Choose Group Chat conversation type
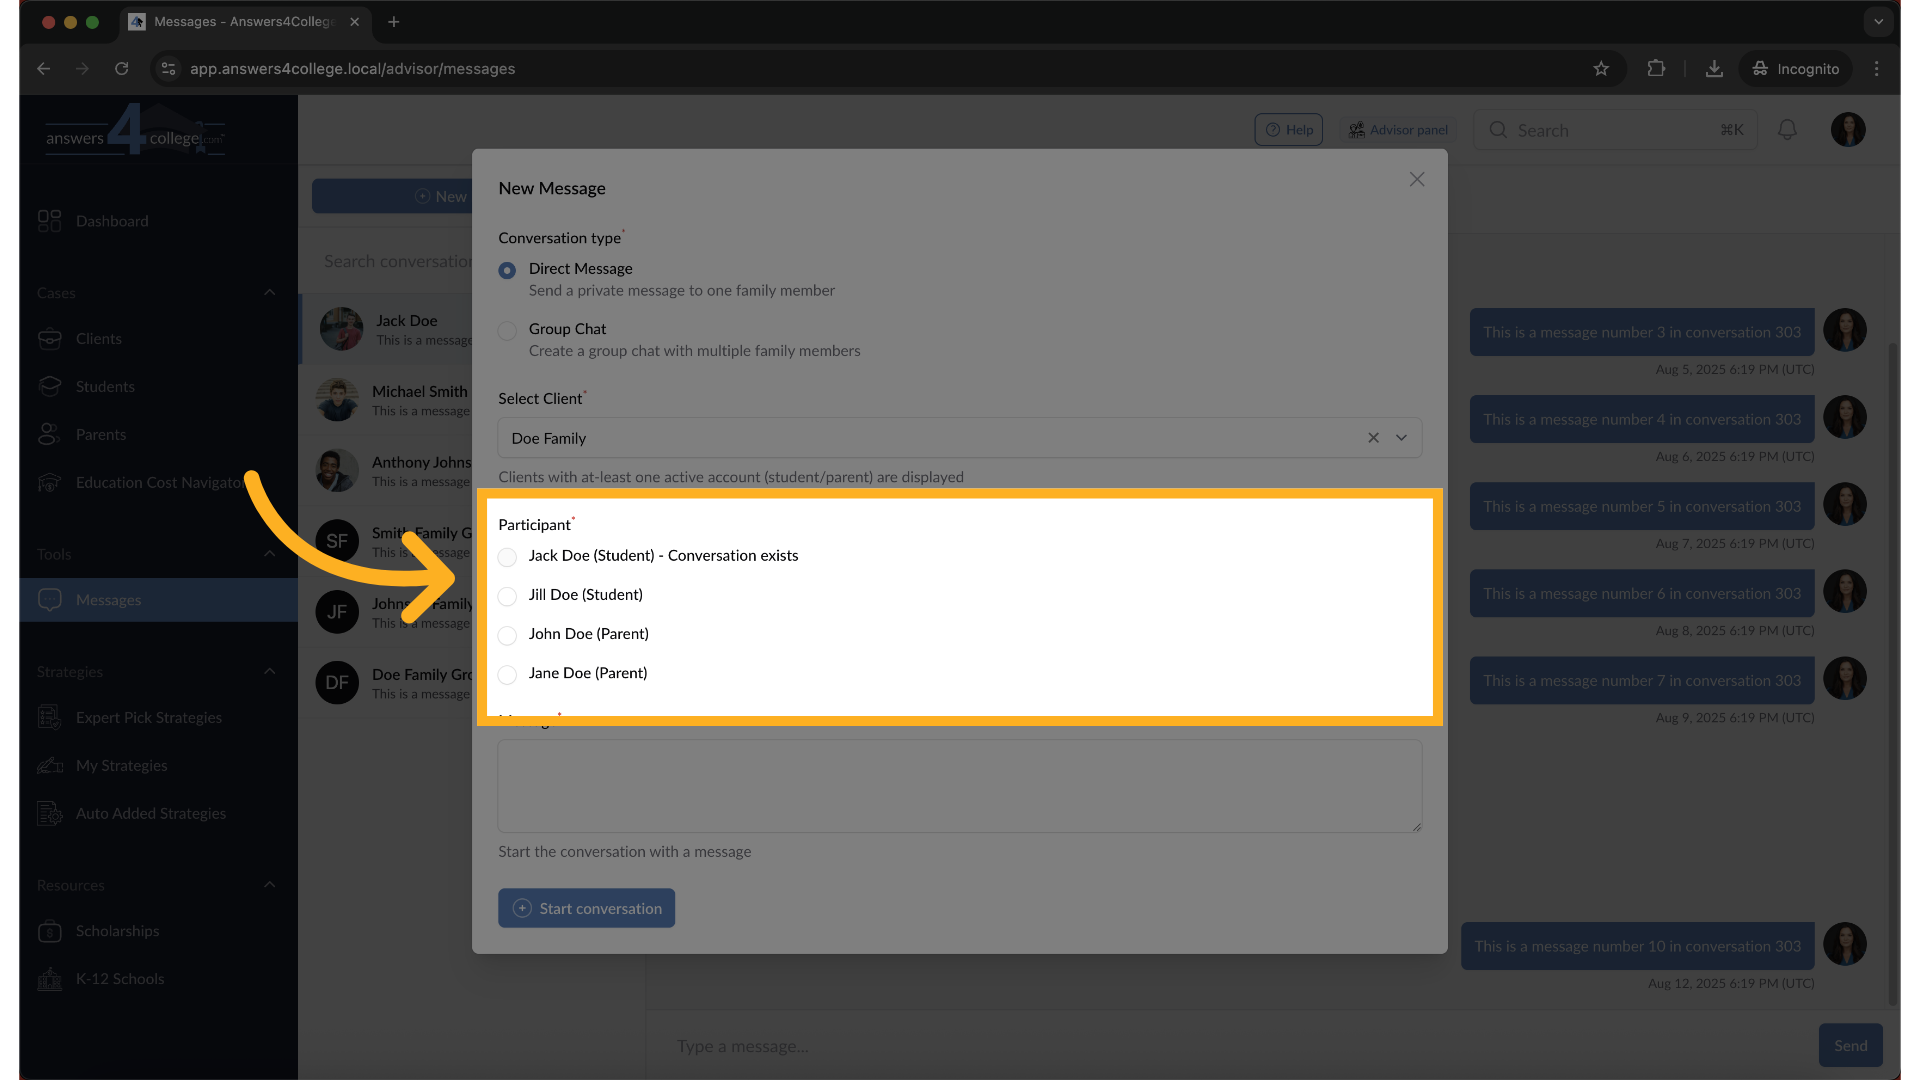The width and height of the screenshot is (1920, 1080). point(507,330)
